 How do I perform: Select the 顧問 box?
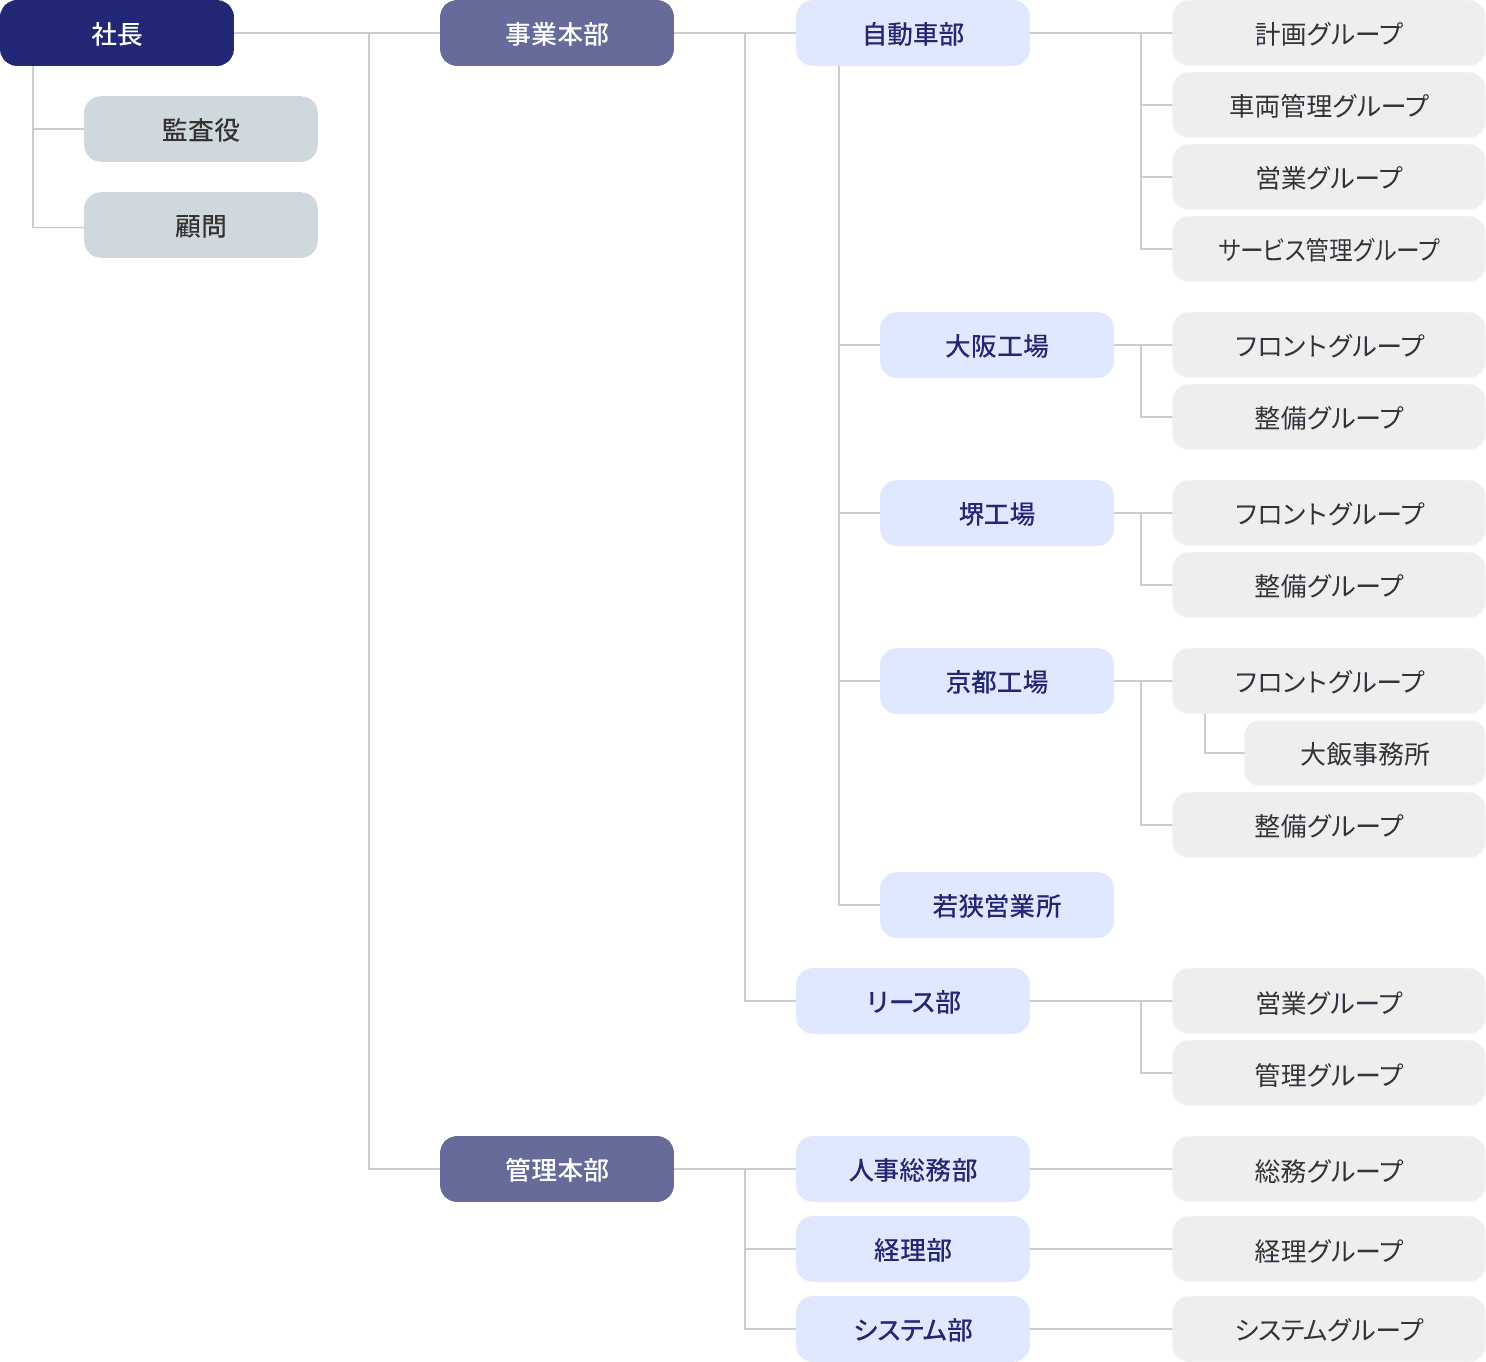(x=201, y=225)
